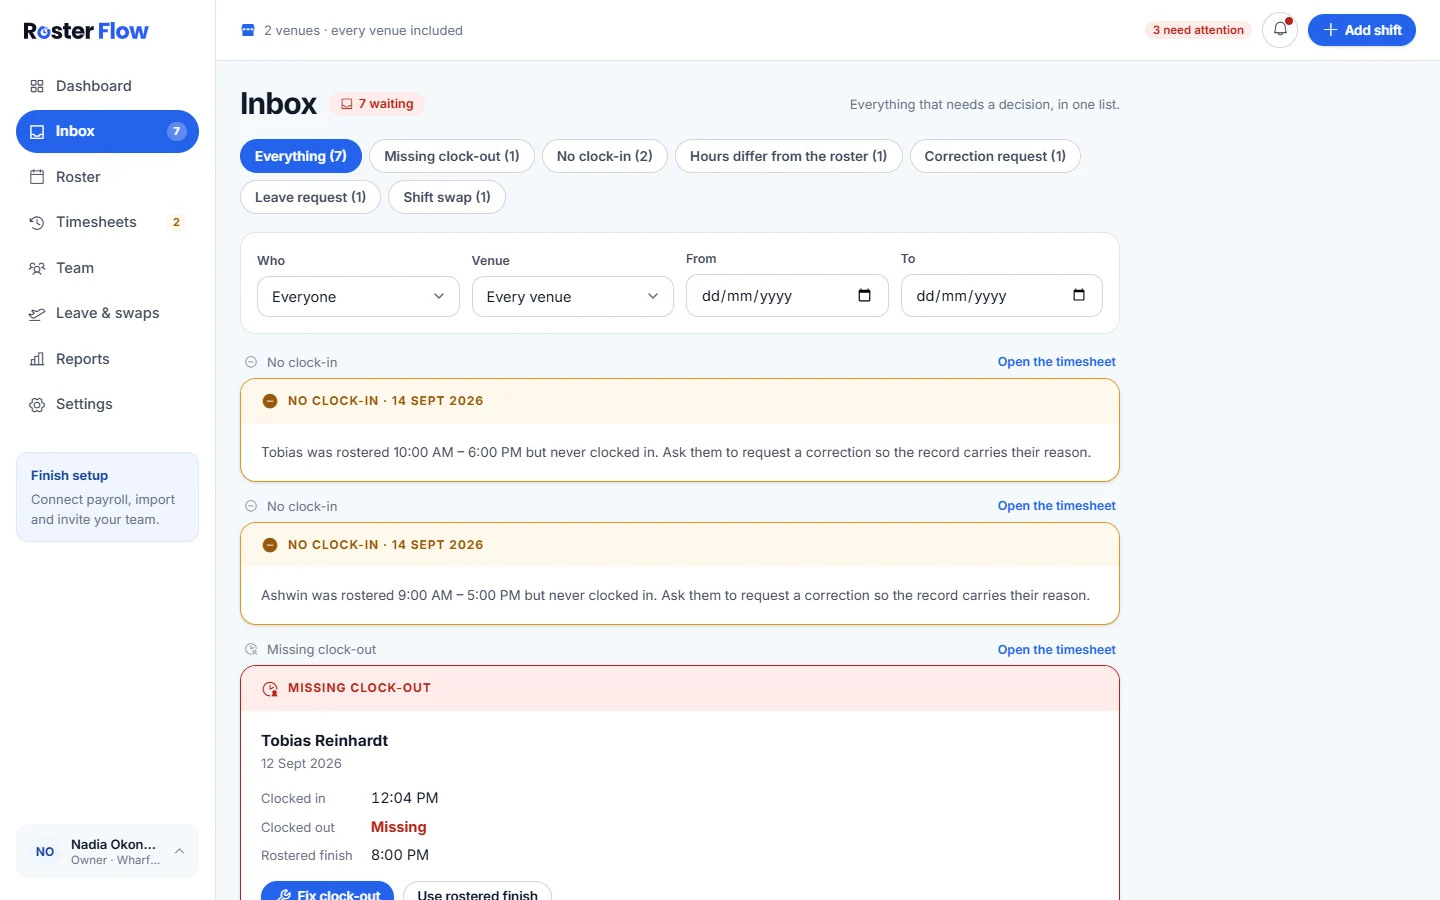Viewport: 1440px width, 900px height.
Task: Open Leave & swaps page
Action: pos(107,313)
